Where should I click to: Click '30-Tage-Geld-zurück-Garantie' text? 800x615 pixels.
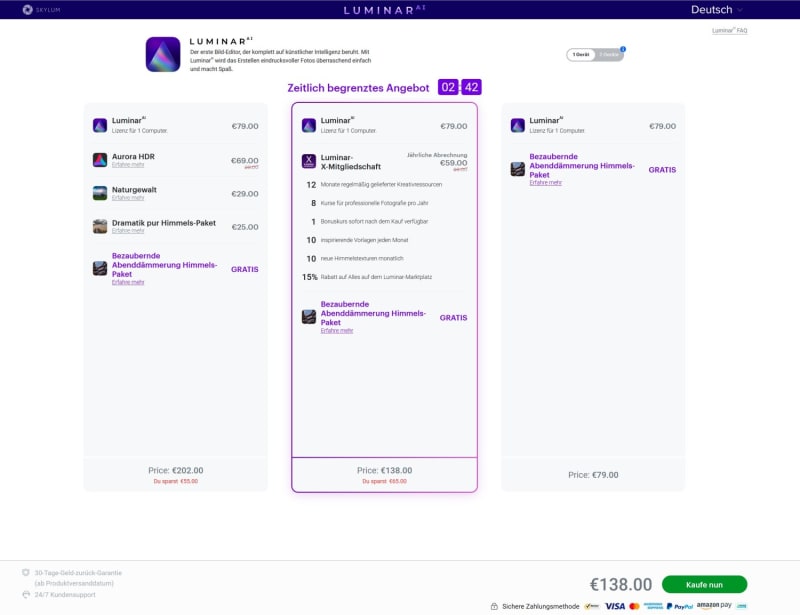(78, 573)
